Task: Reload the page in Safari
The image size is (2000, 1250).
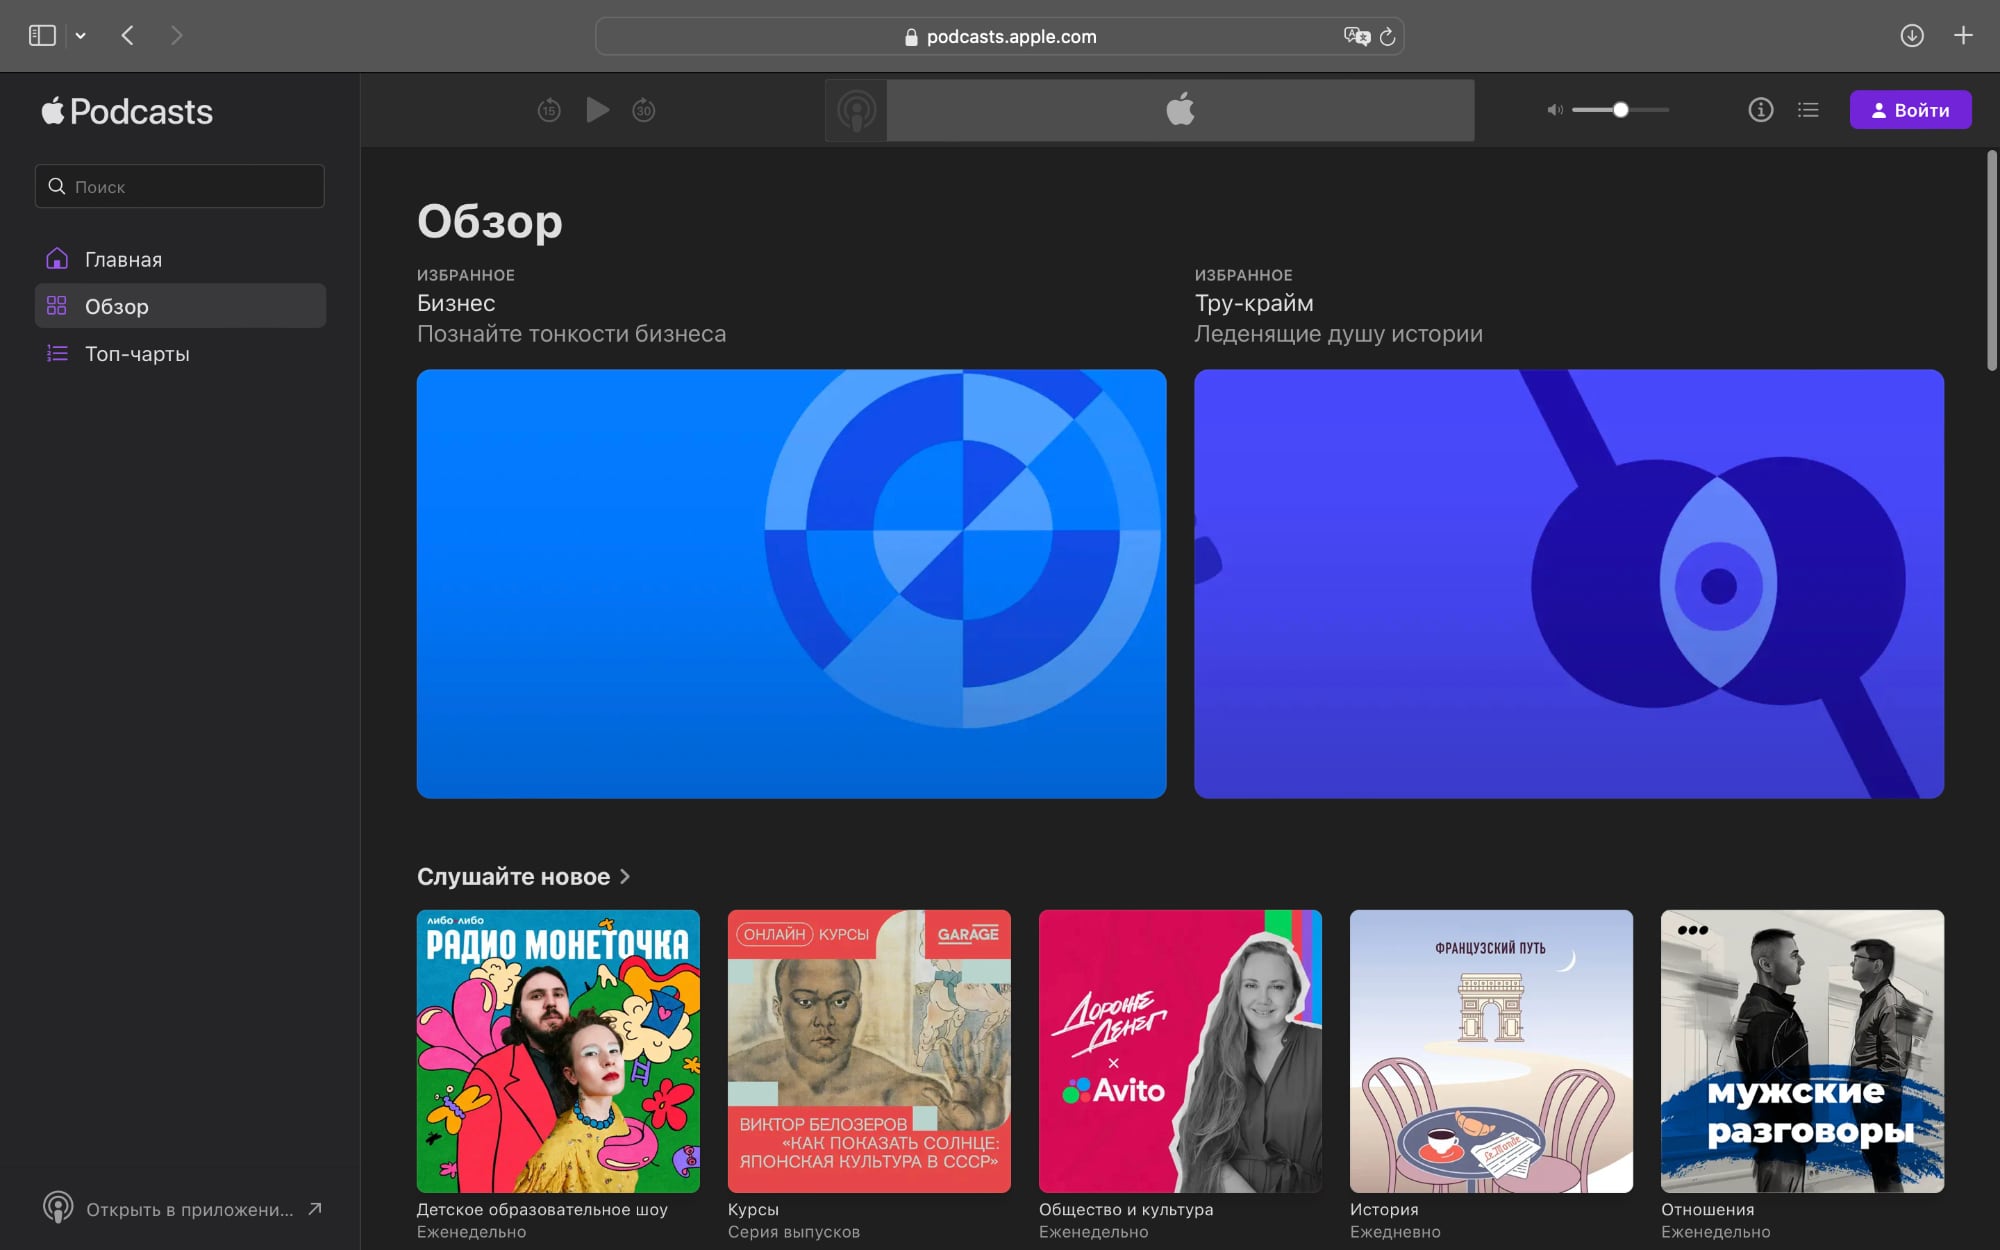Action: pos(1388,37)
